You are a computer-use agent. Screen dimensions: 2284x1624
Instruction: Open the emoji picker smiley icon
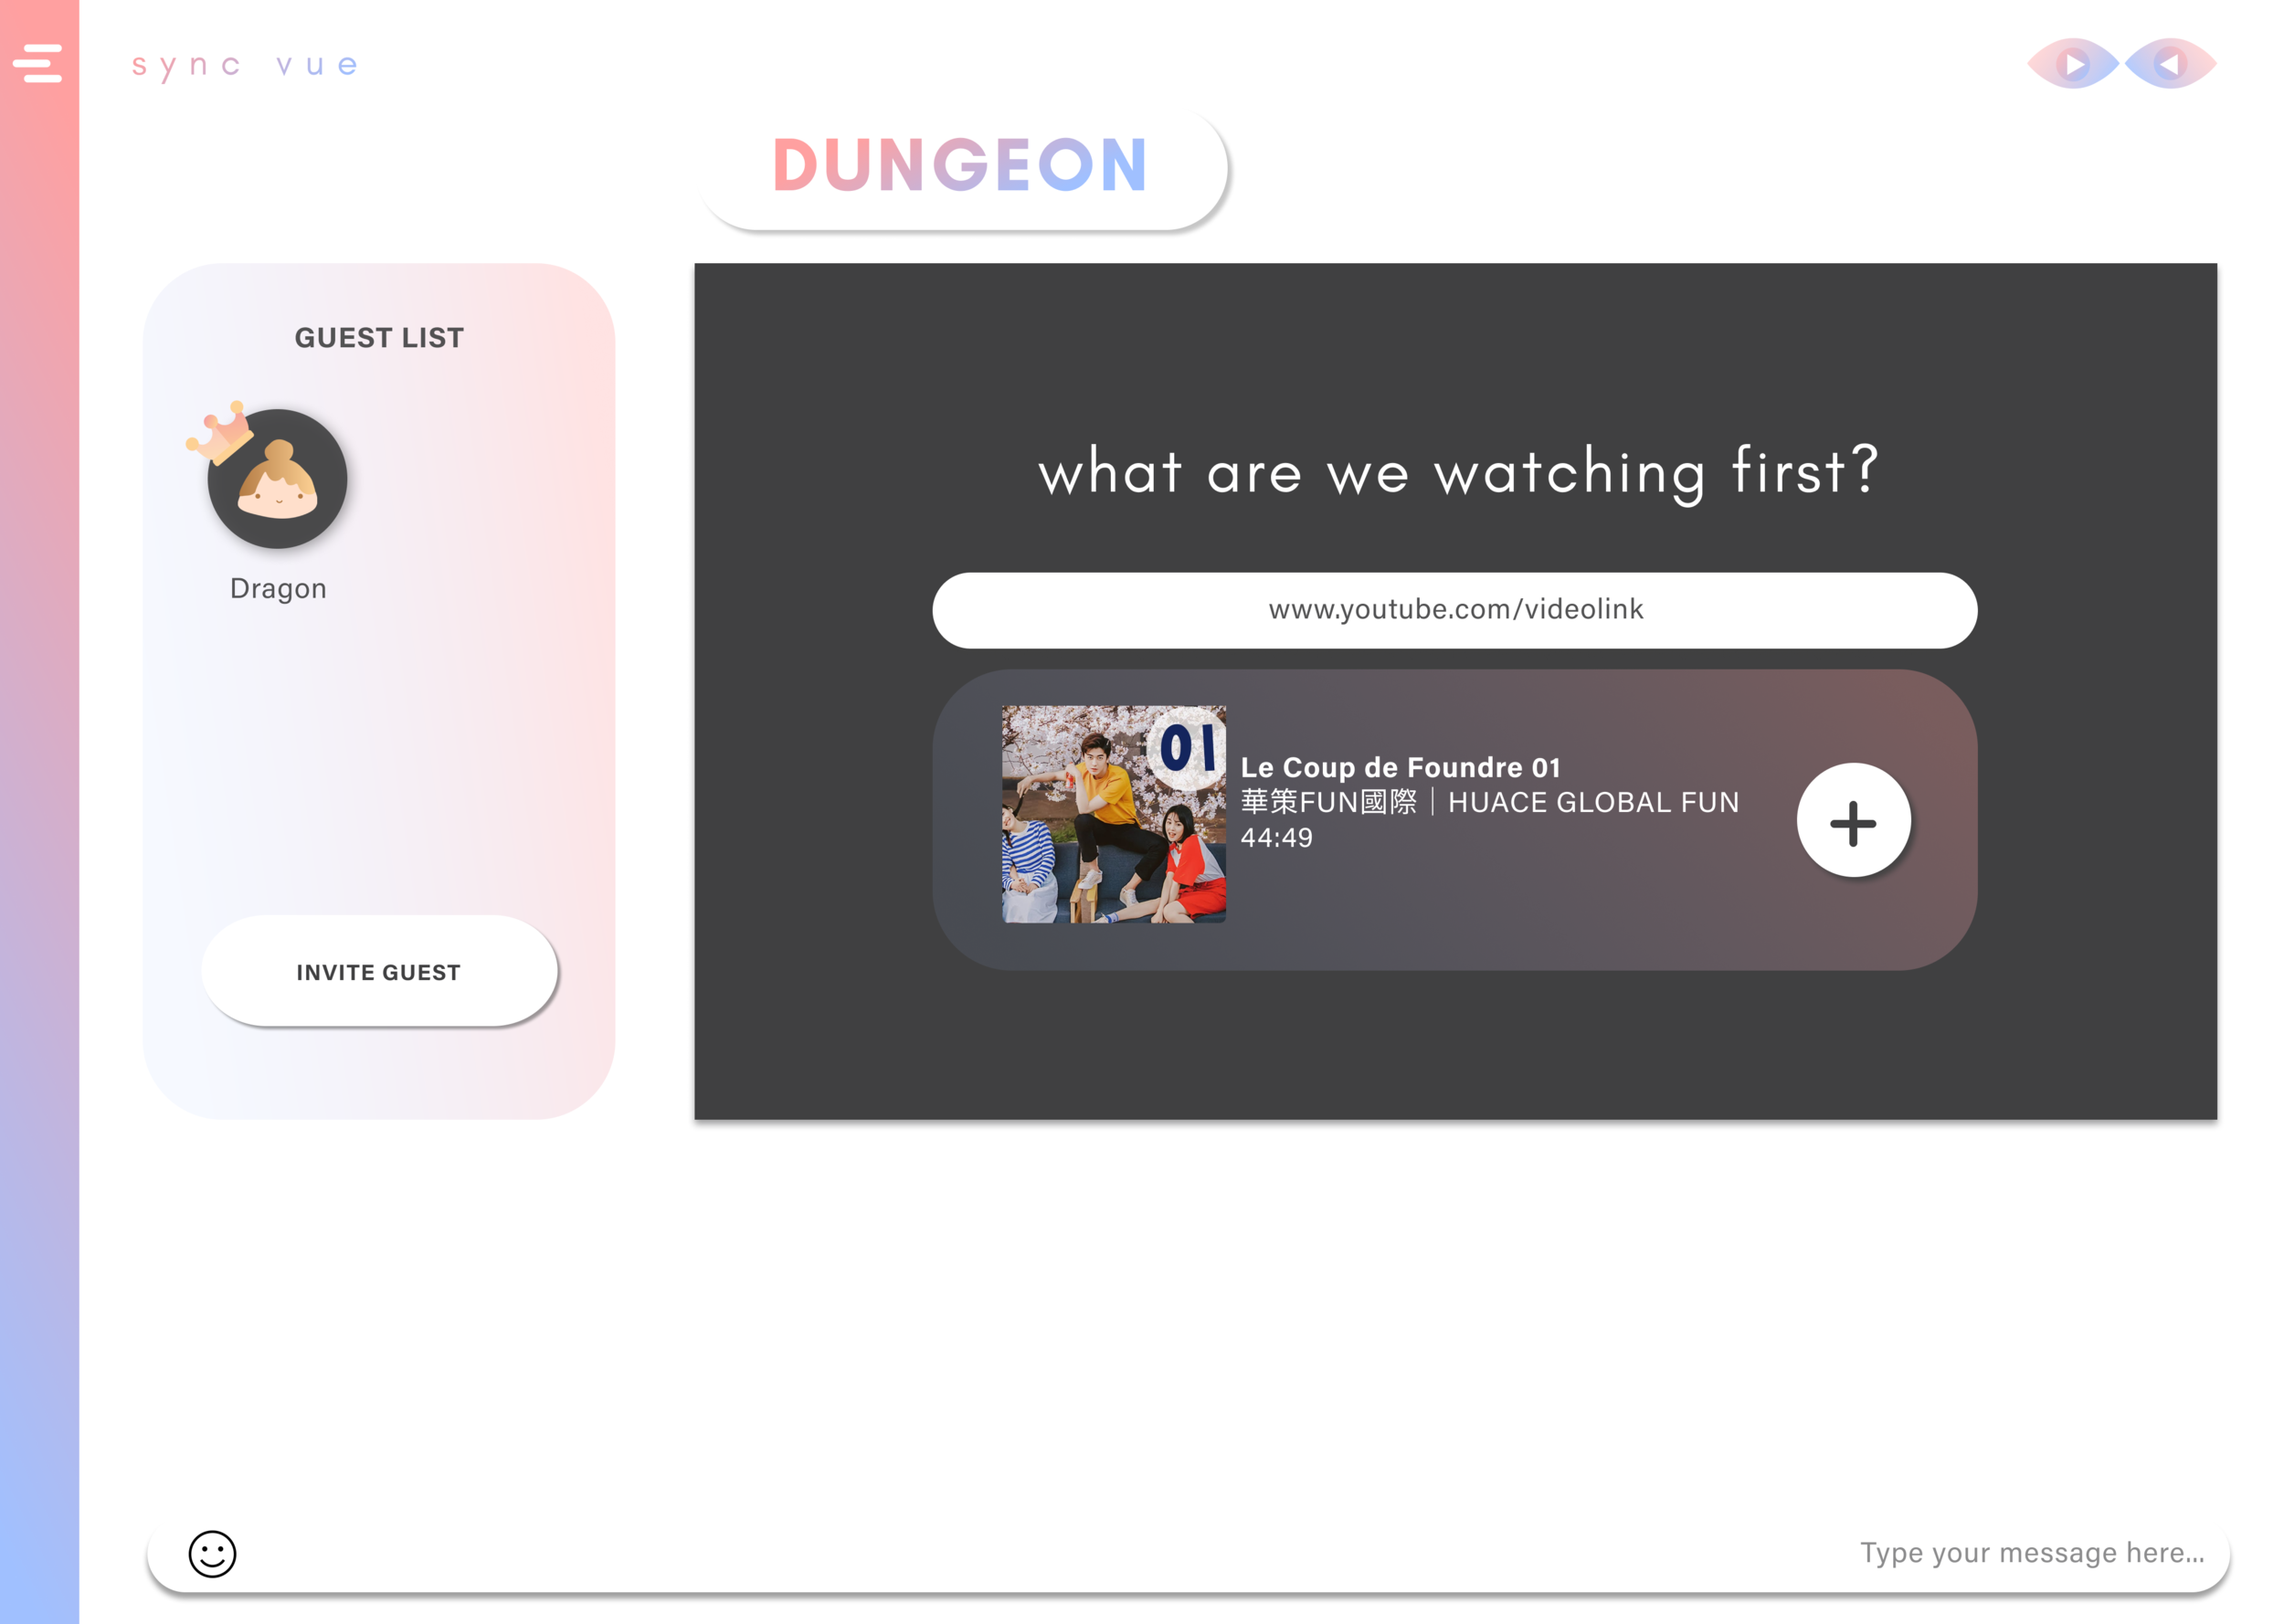point(213,1554)
